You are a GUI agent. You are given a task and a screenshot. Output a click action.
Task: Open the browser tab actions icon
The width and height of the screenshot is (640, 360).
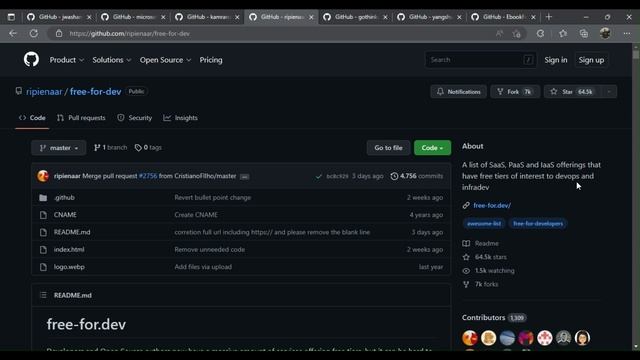click(x=11, y=17)
